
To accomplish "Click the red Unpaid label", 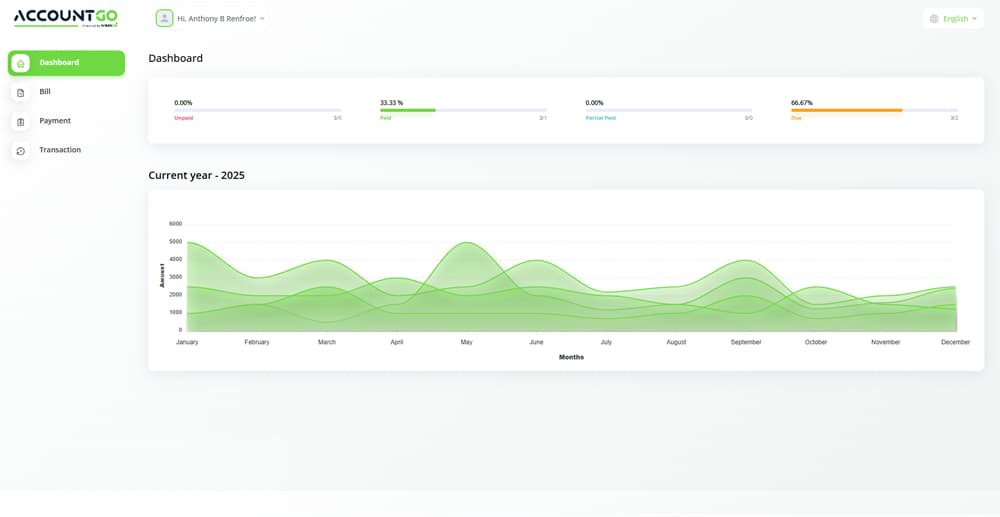I will coord(184,118).
